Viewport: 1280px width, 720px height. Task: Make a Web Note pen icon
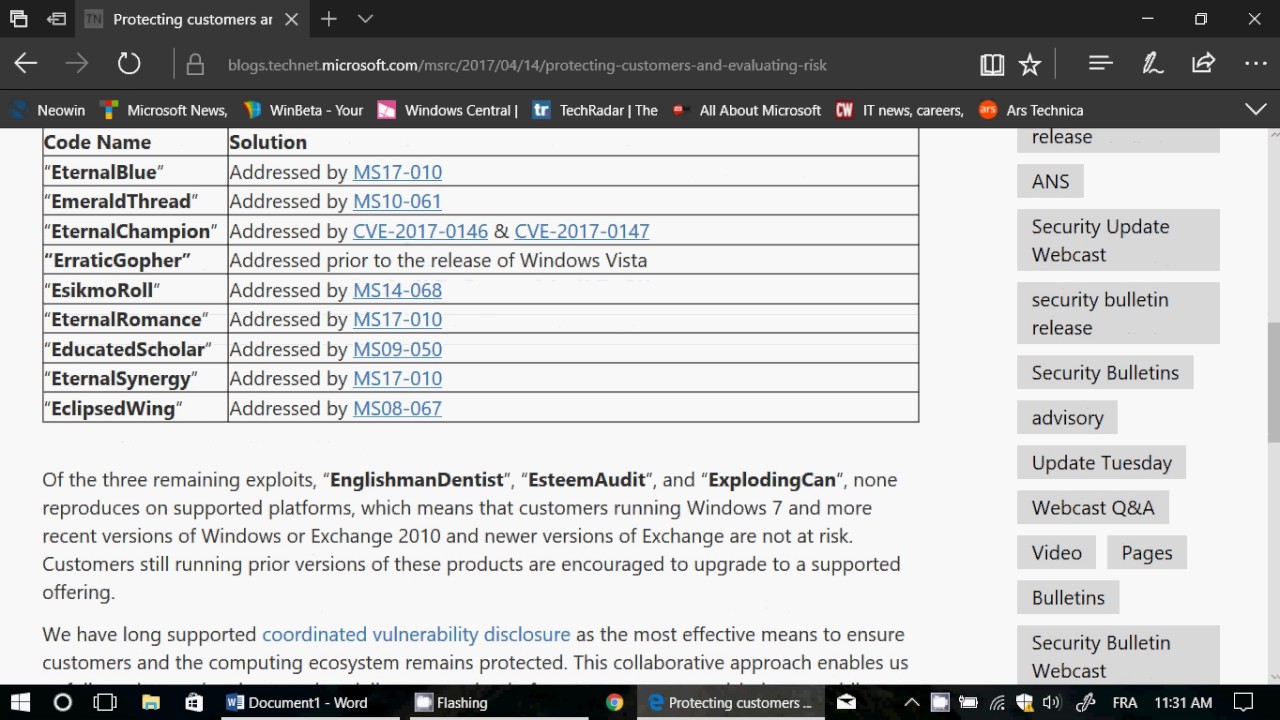1152,64
